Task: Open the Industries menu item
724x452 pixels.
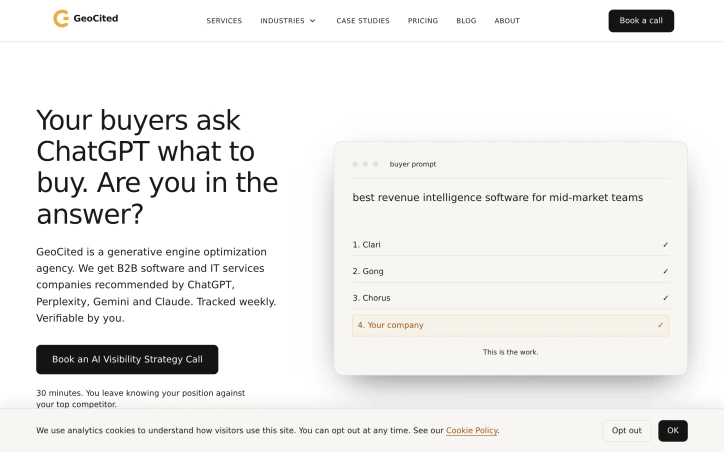Action: 282,21
